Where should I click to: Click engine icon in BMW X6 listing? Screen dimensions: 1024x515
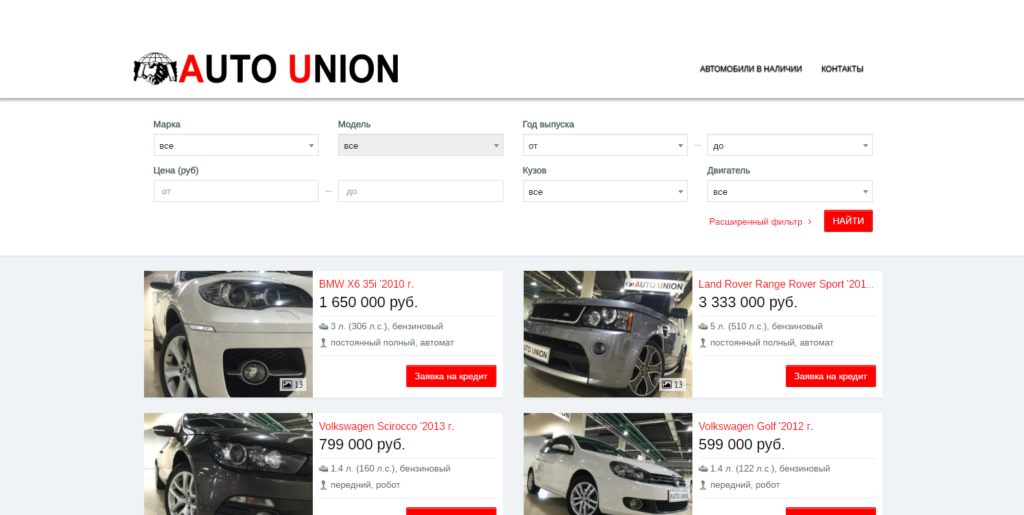[x=323, y=326]
